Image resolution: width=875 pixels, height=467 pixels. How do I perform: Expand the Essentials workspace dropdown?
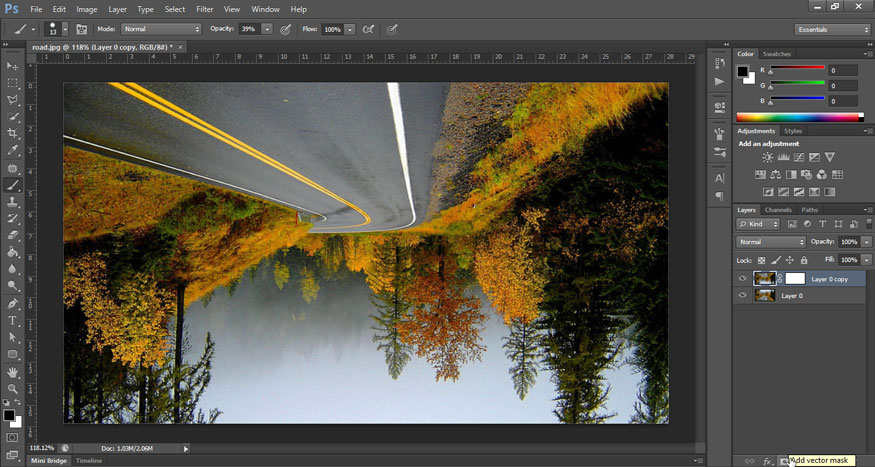833,30
